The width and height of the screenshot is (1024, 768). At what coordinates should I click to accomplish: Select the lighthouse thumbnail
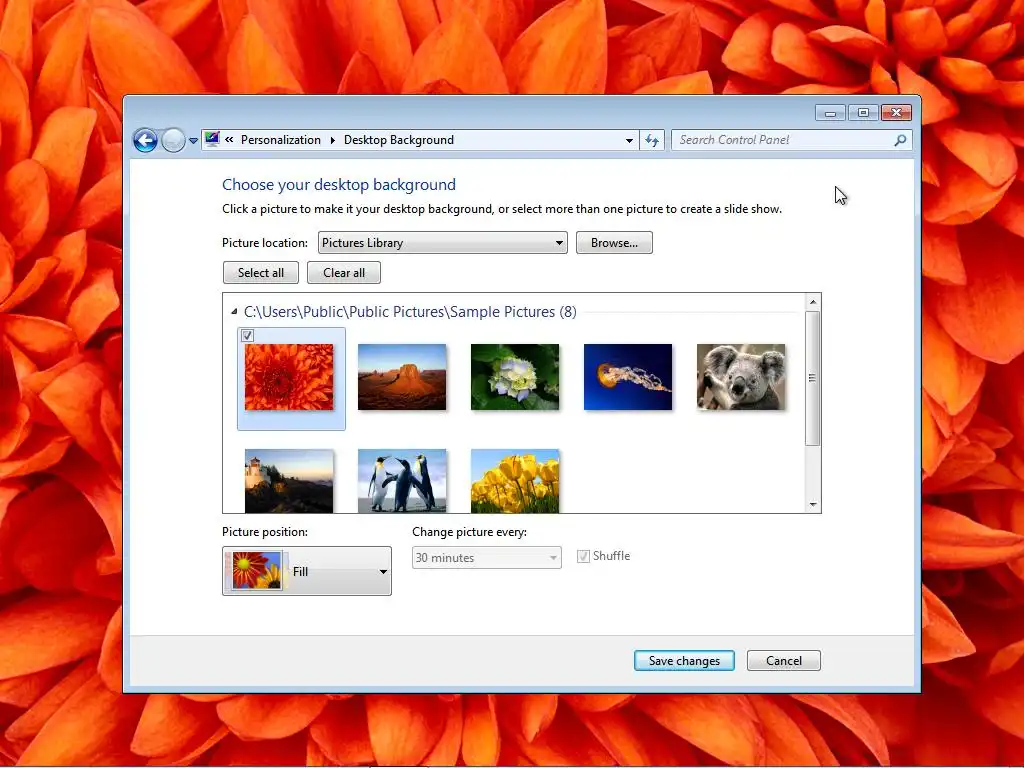click(289, 481)
